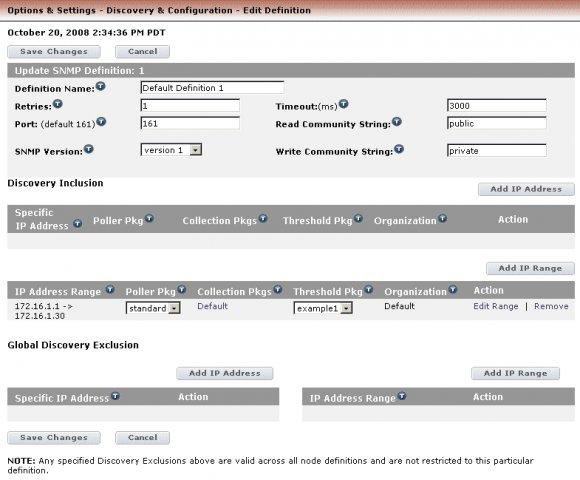Click the Default Organization value in range row
Screen dimensions: 580x480
(x=399, y=306)
